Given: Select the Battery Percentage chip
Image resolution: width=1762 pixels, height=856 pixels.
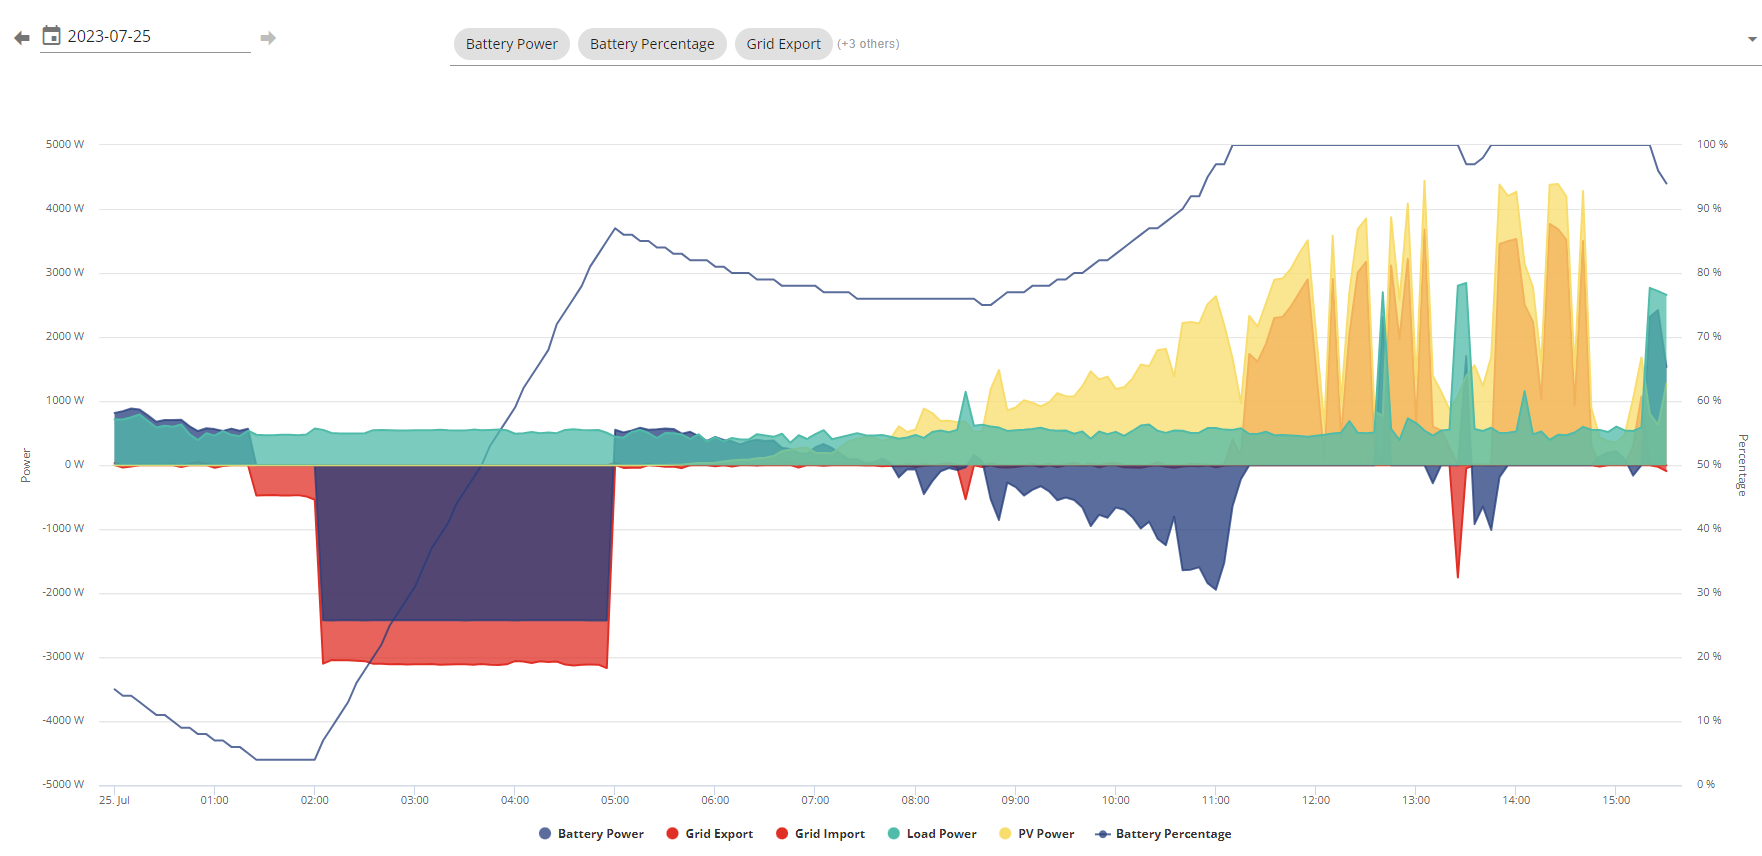Looking at the screenshot, I should (x=652, y=44).
